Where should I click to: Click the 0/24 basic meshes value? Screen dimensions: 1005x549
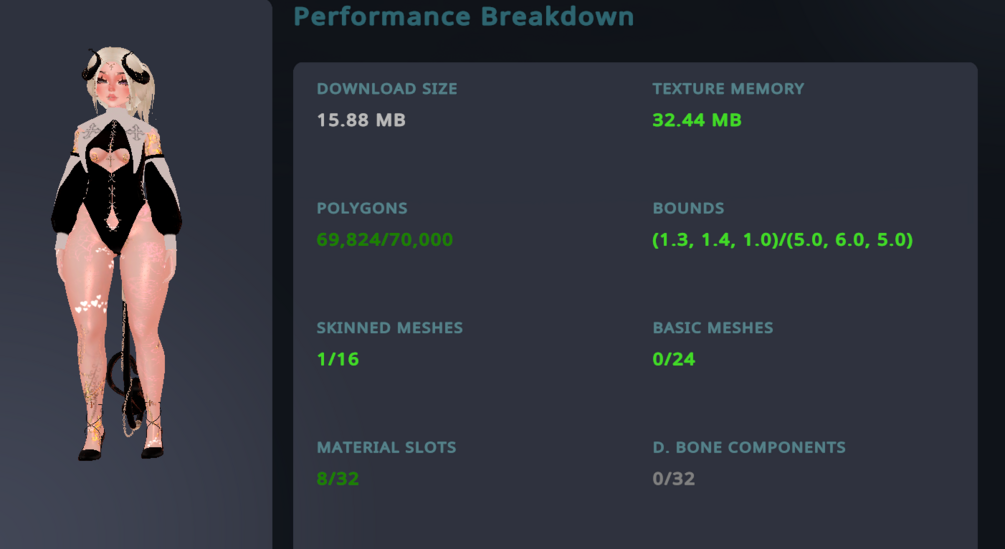click(674, 359)
